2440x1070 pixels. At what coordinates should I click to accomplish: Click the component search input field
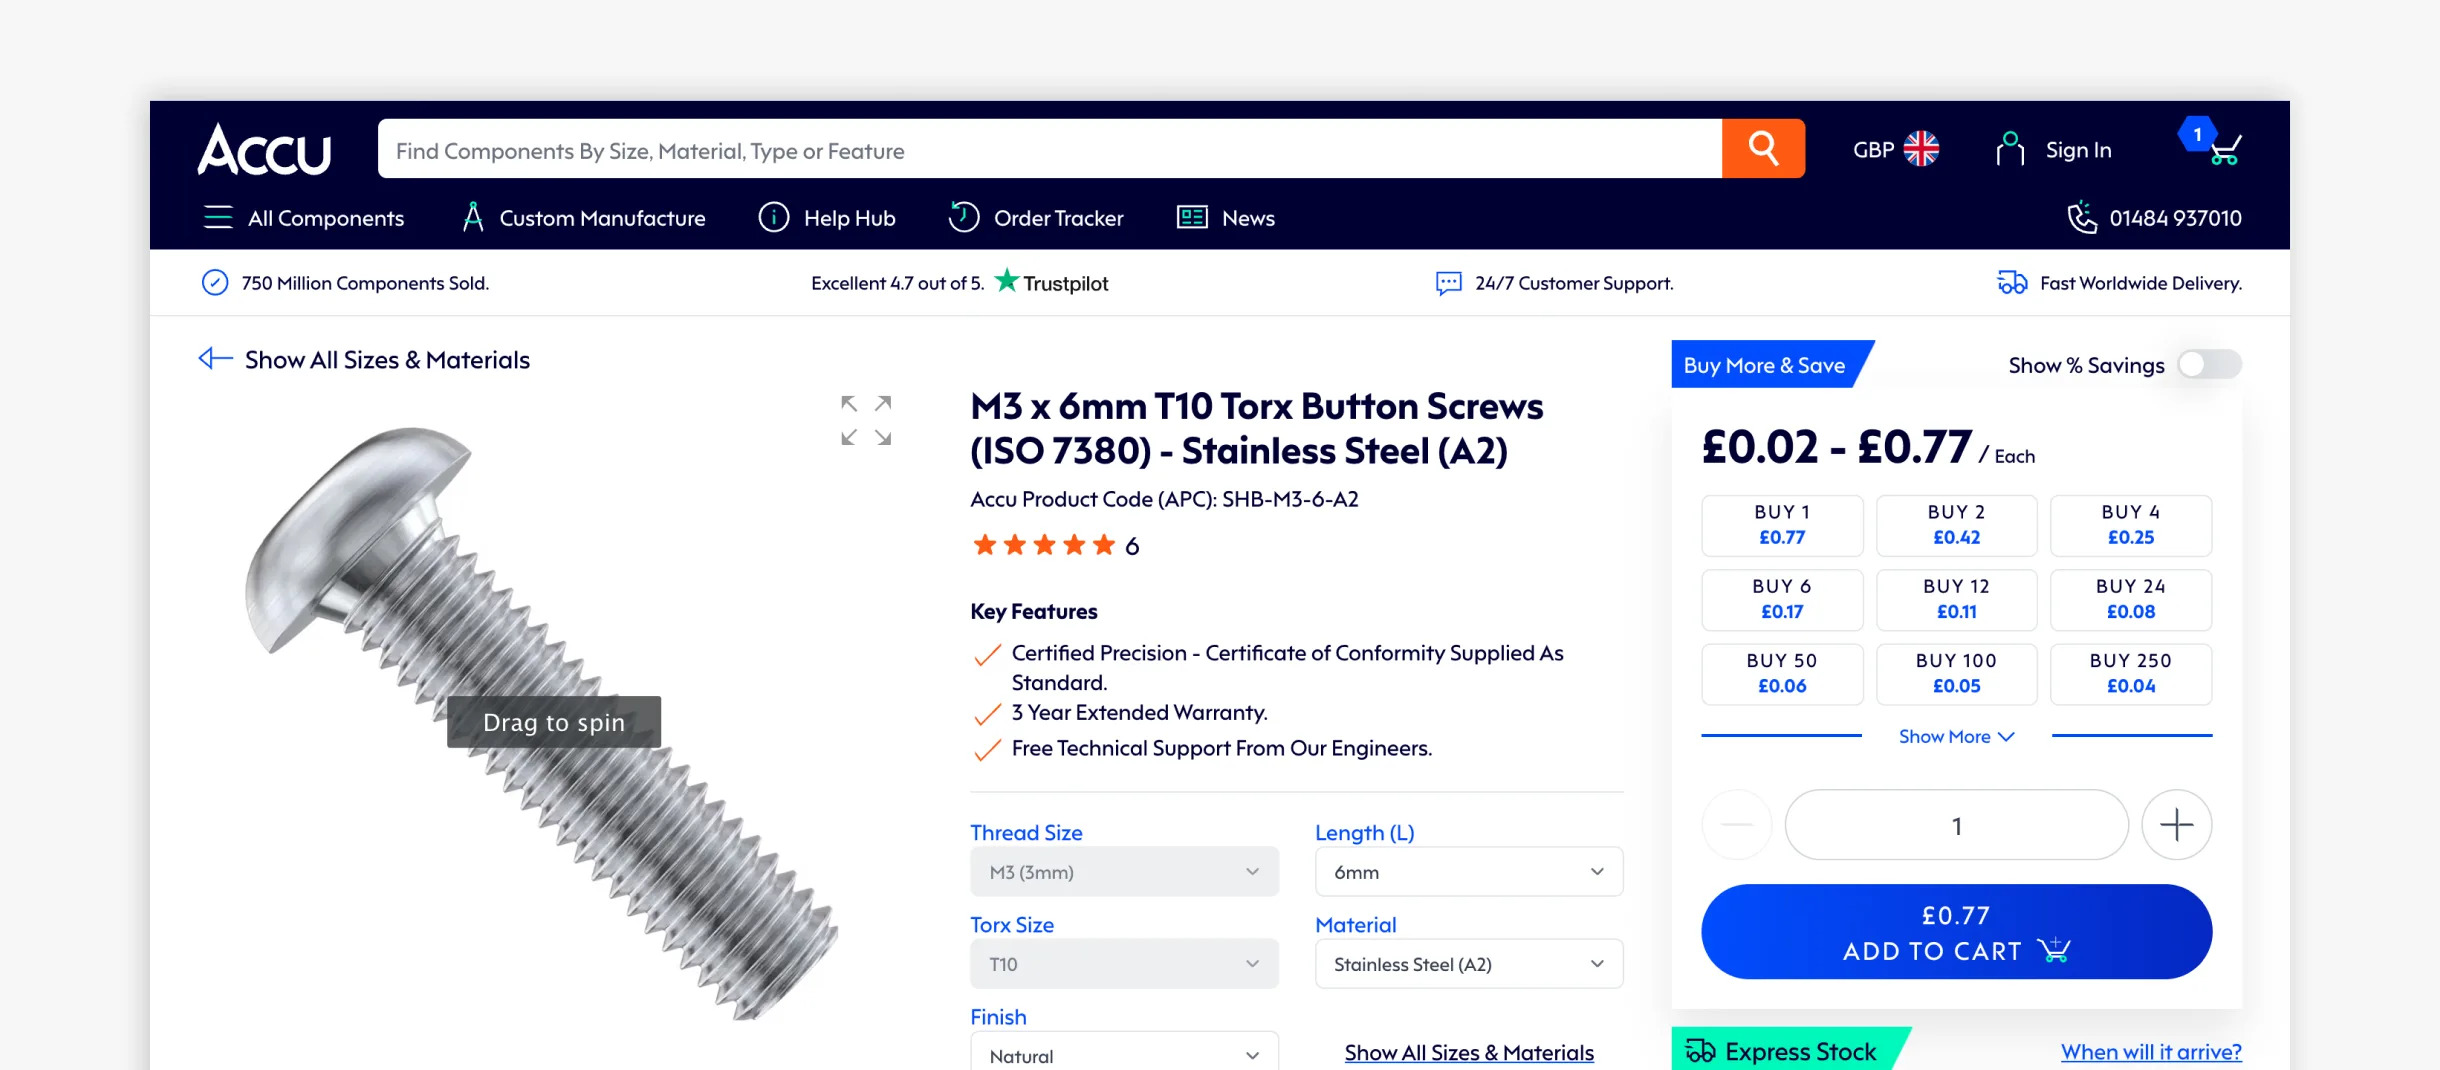[1050, 150]
